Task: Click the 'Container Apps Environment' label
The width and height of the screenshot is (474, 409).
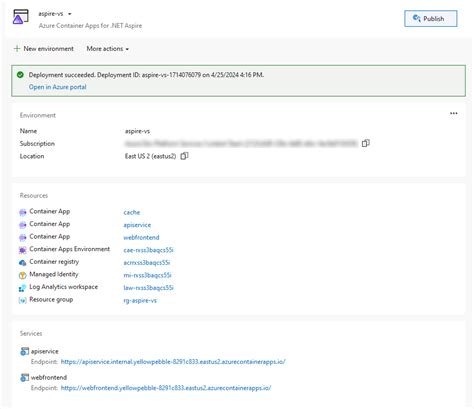Action: coord(70,249)
